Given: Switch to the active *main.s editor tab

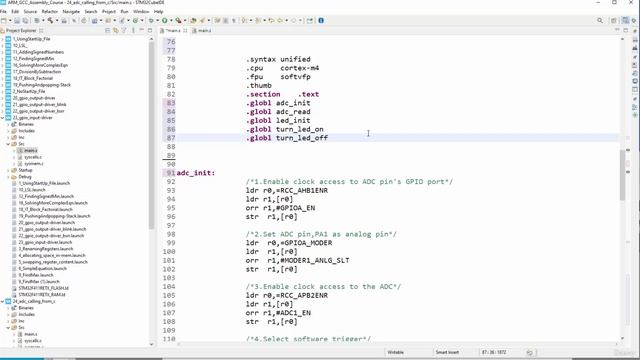Looking at the screenshot, I should [173, 31].
